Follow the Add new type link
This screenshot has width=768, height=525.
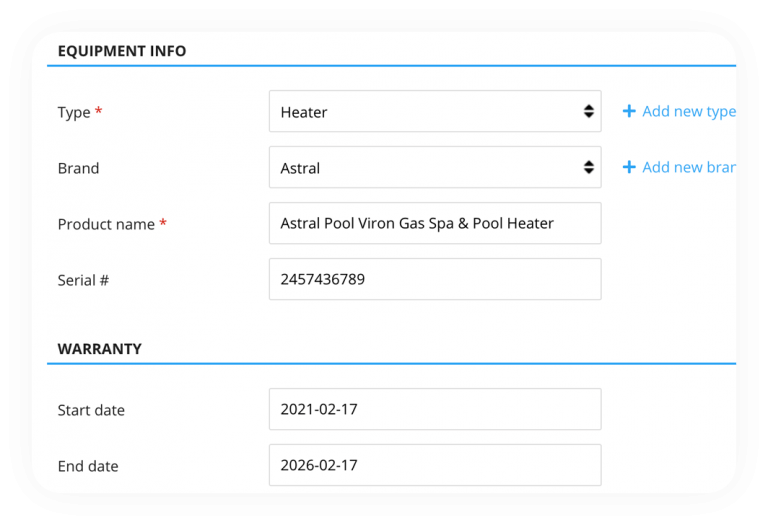pos(688,112)
